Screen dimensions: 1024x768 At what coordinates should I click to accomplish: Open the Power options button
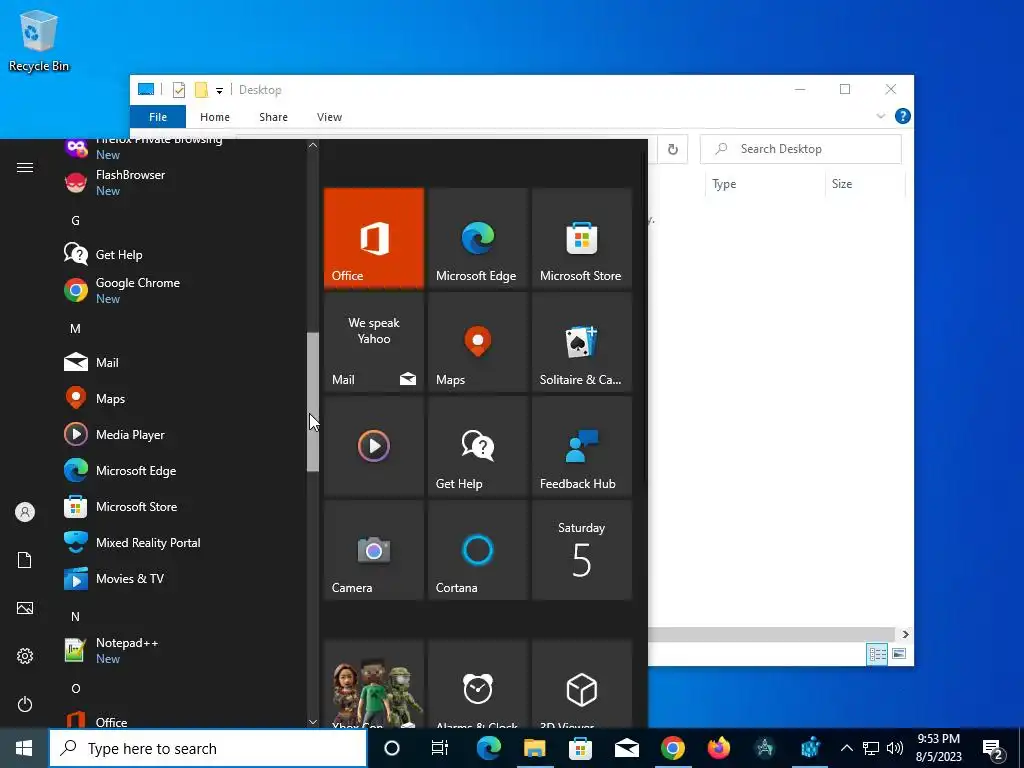click(x=25, y=704)
